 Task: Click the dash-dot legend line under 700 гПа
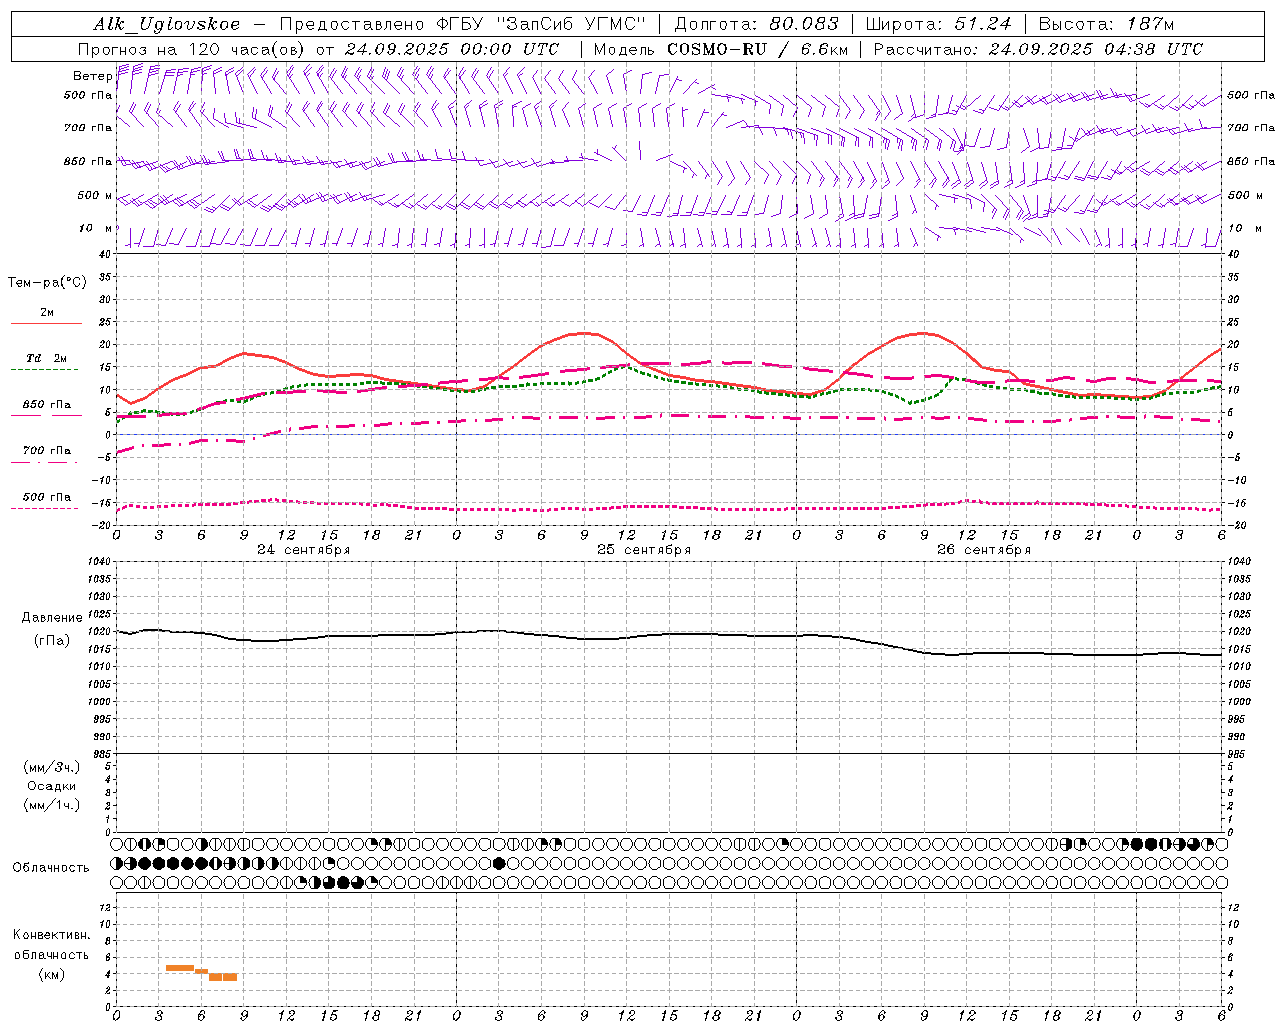45,461
